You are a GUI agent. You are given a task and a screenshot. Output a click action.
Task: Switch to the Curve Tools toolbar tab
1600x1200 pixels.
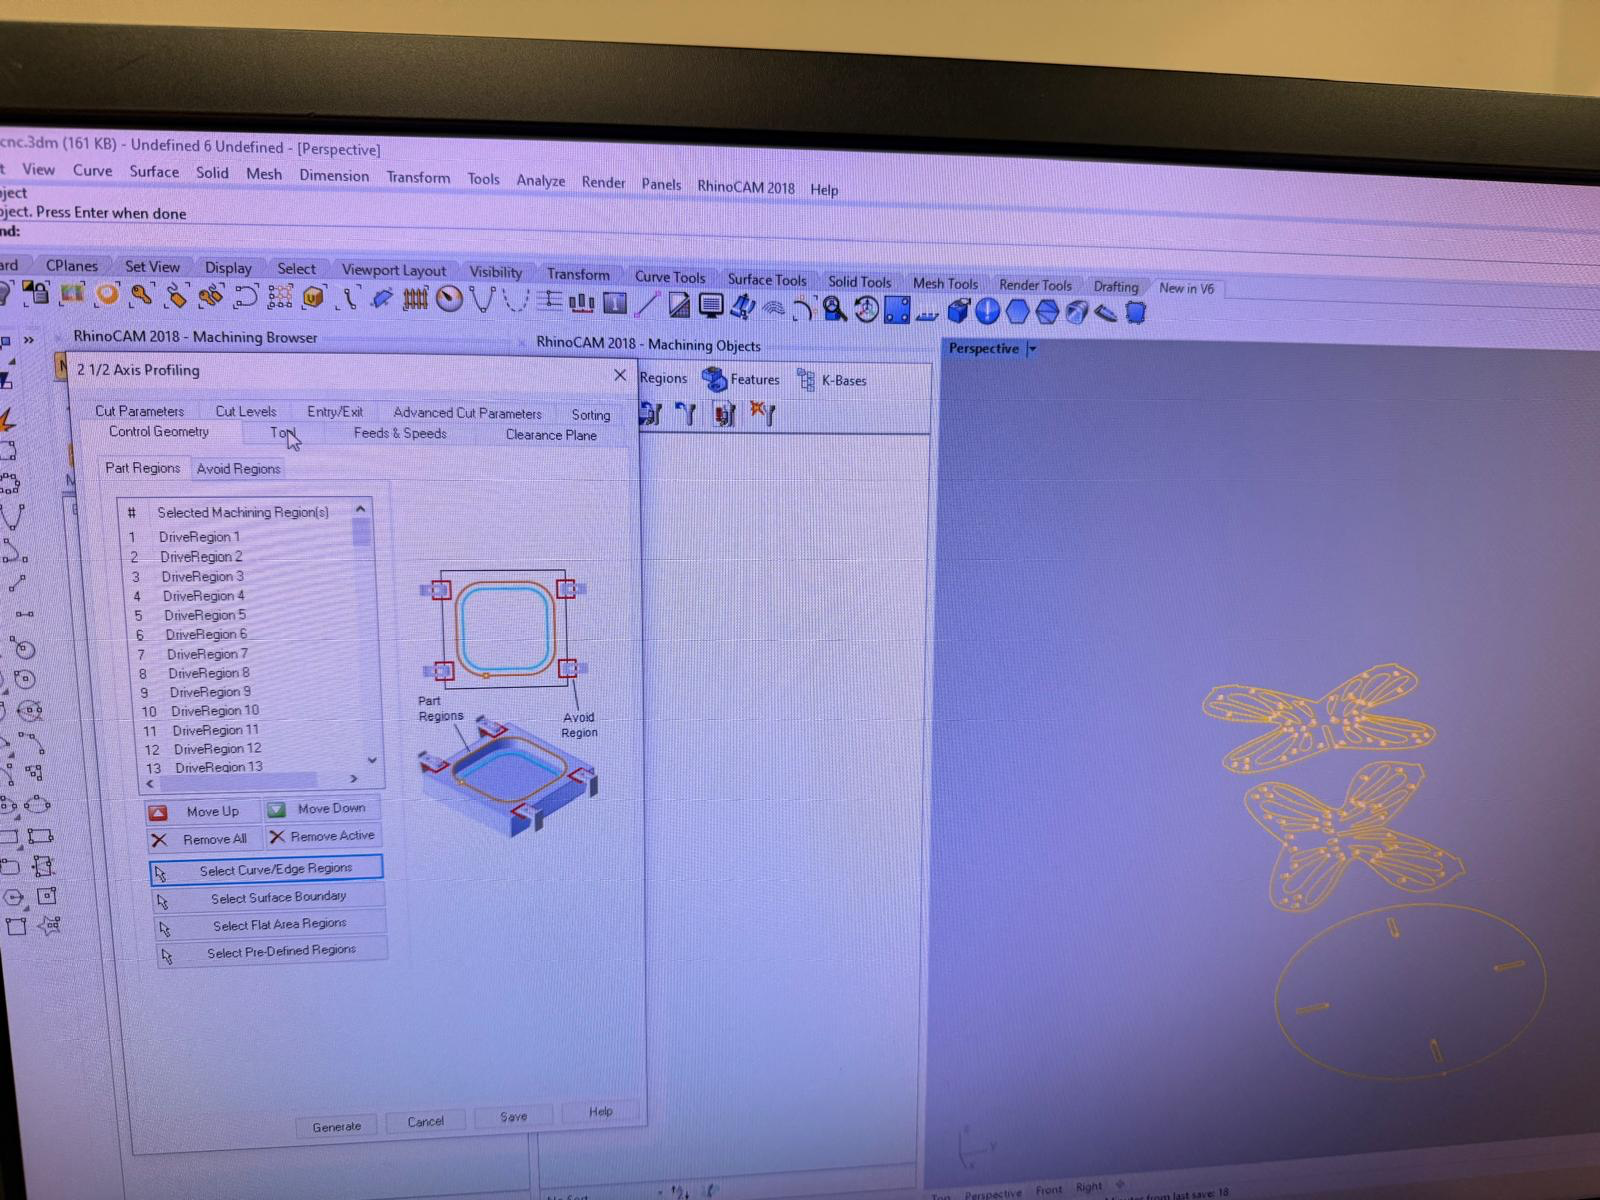pyautogui.click(x=670, y=277)
